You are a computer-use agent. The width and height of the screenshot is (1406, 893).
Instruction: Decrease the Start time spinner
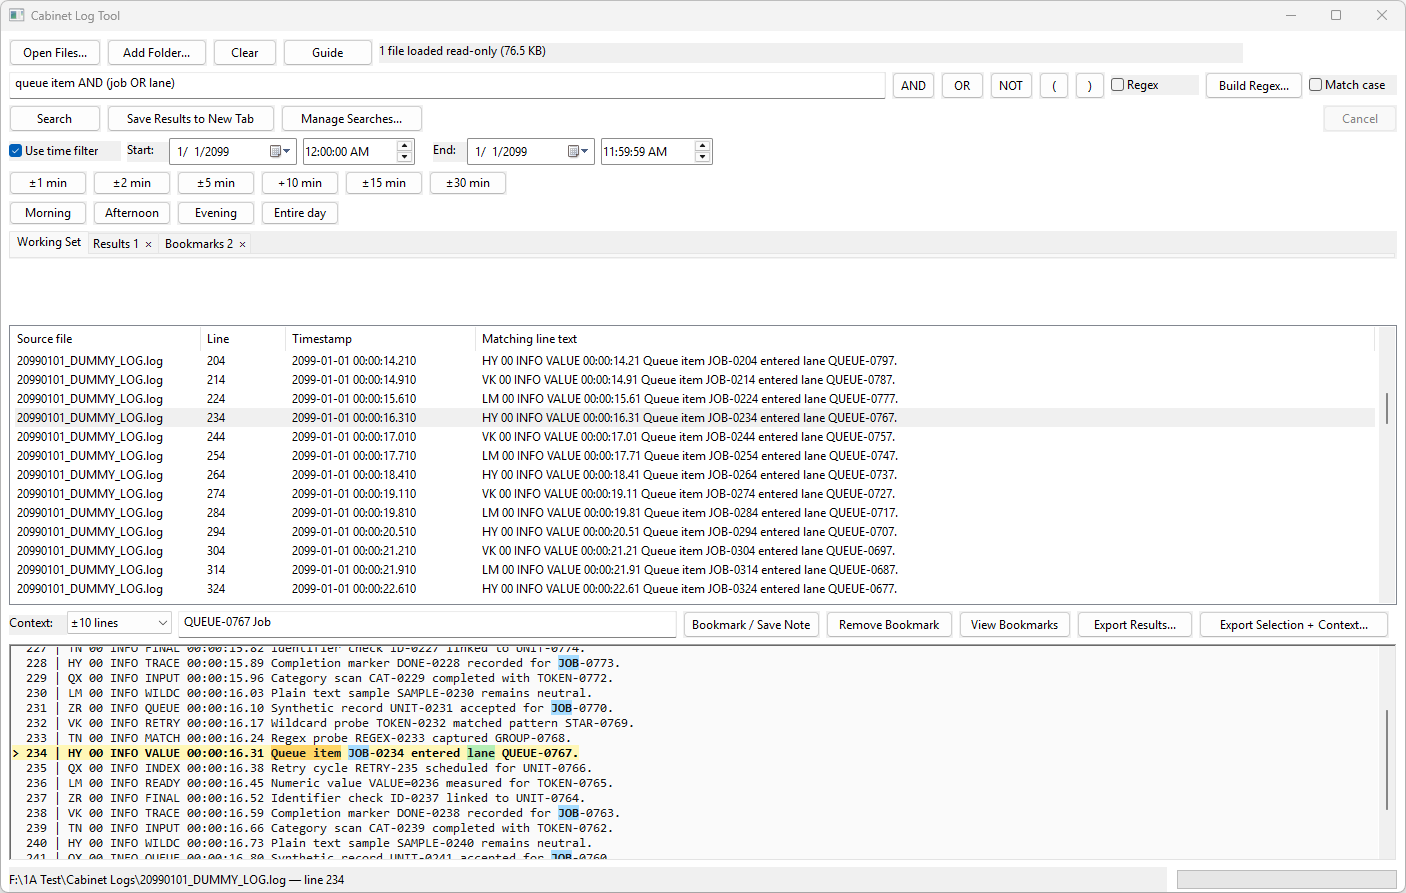[405, 157]
